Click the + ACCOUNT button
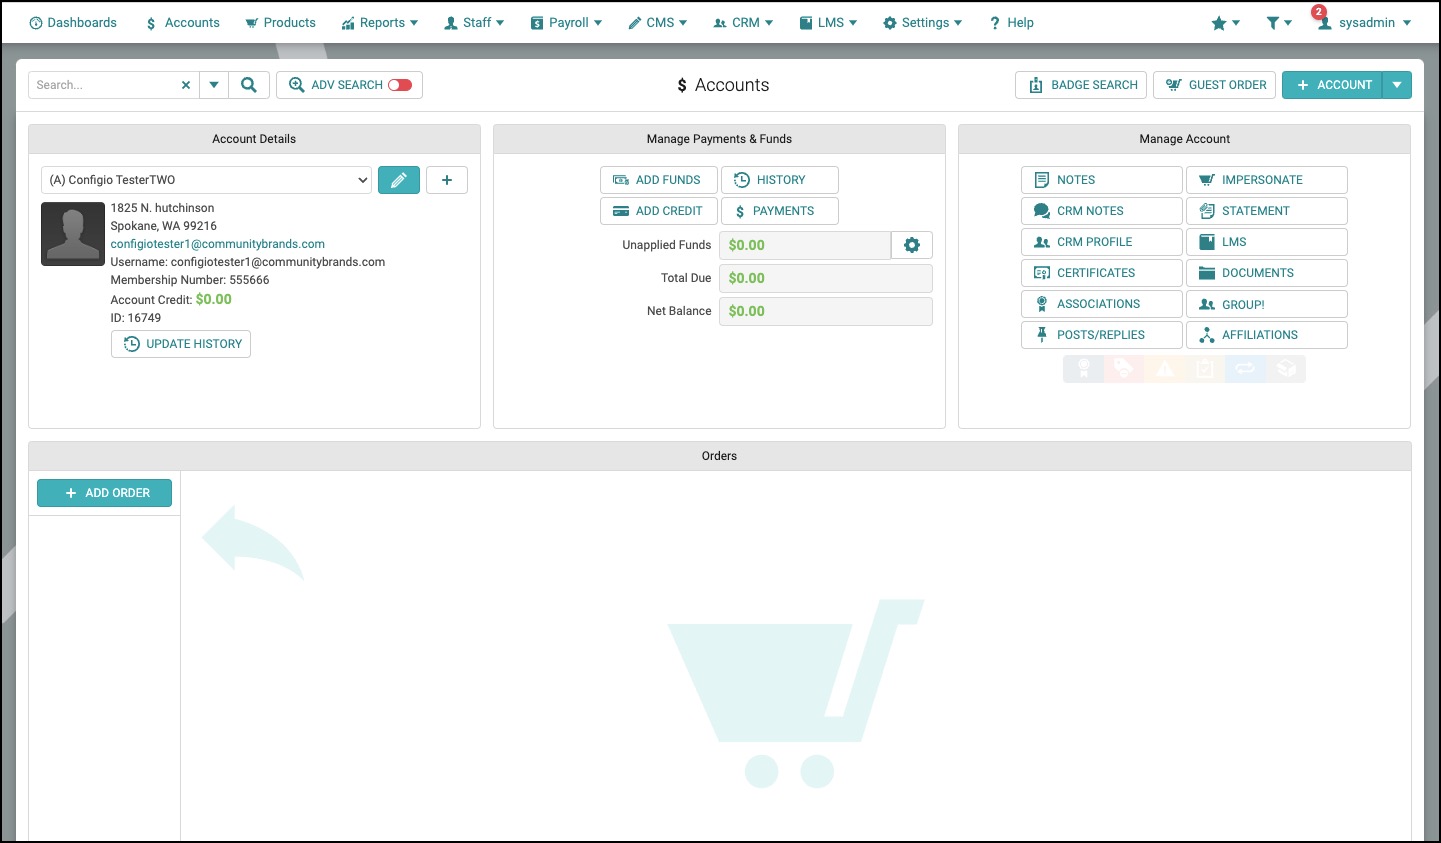 pos(1332,85)
